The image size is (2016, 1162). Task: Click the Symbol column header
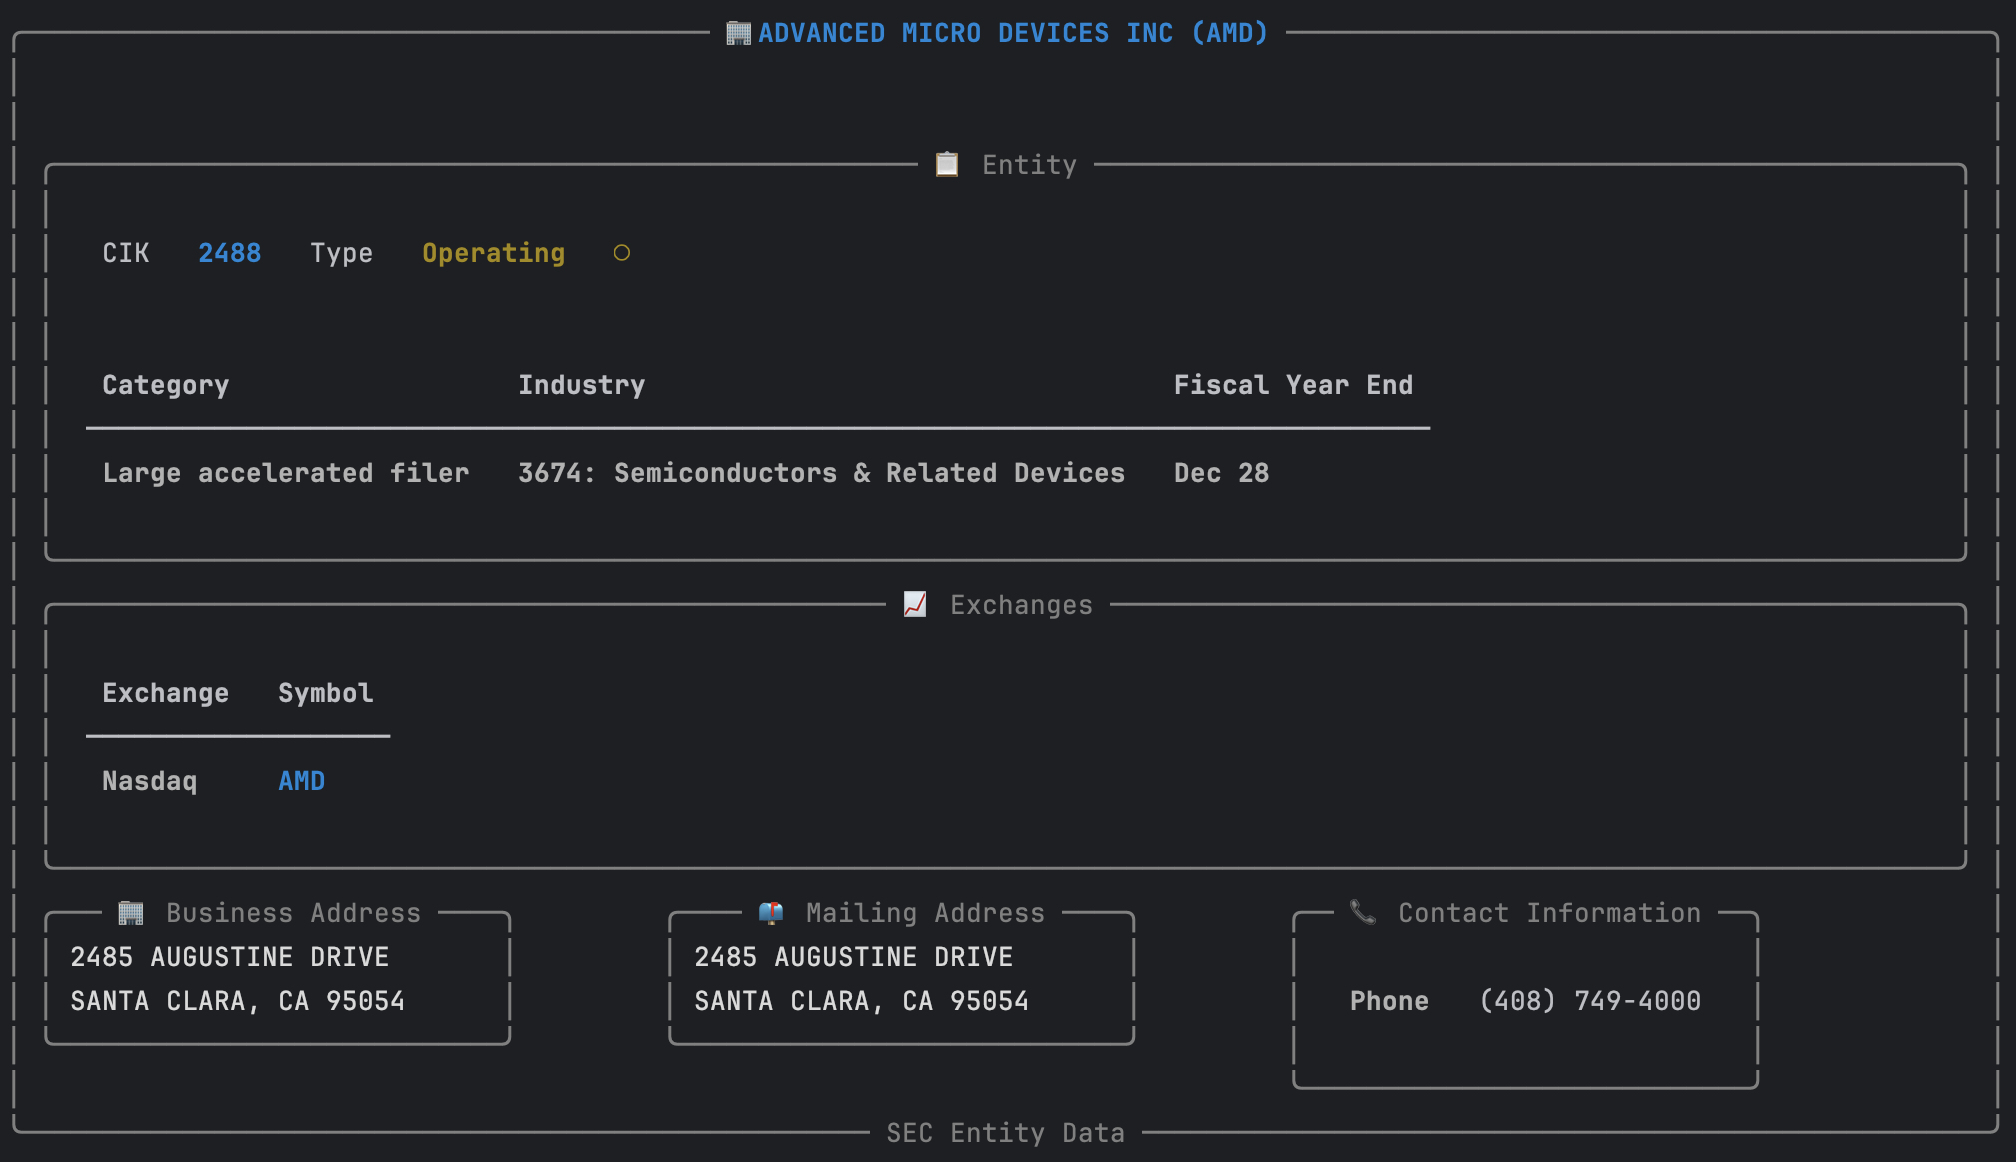point(325,694)
